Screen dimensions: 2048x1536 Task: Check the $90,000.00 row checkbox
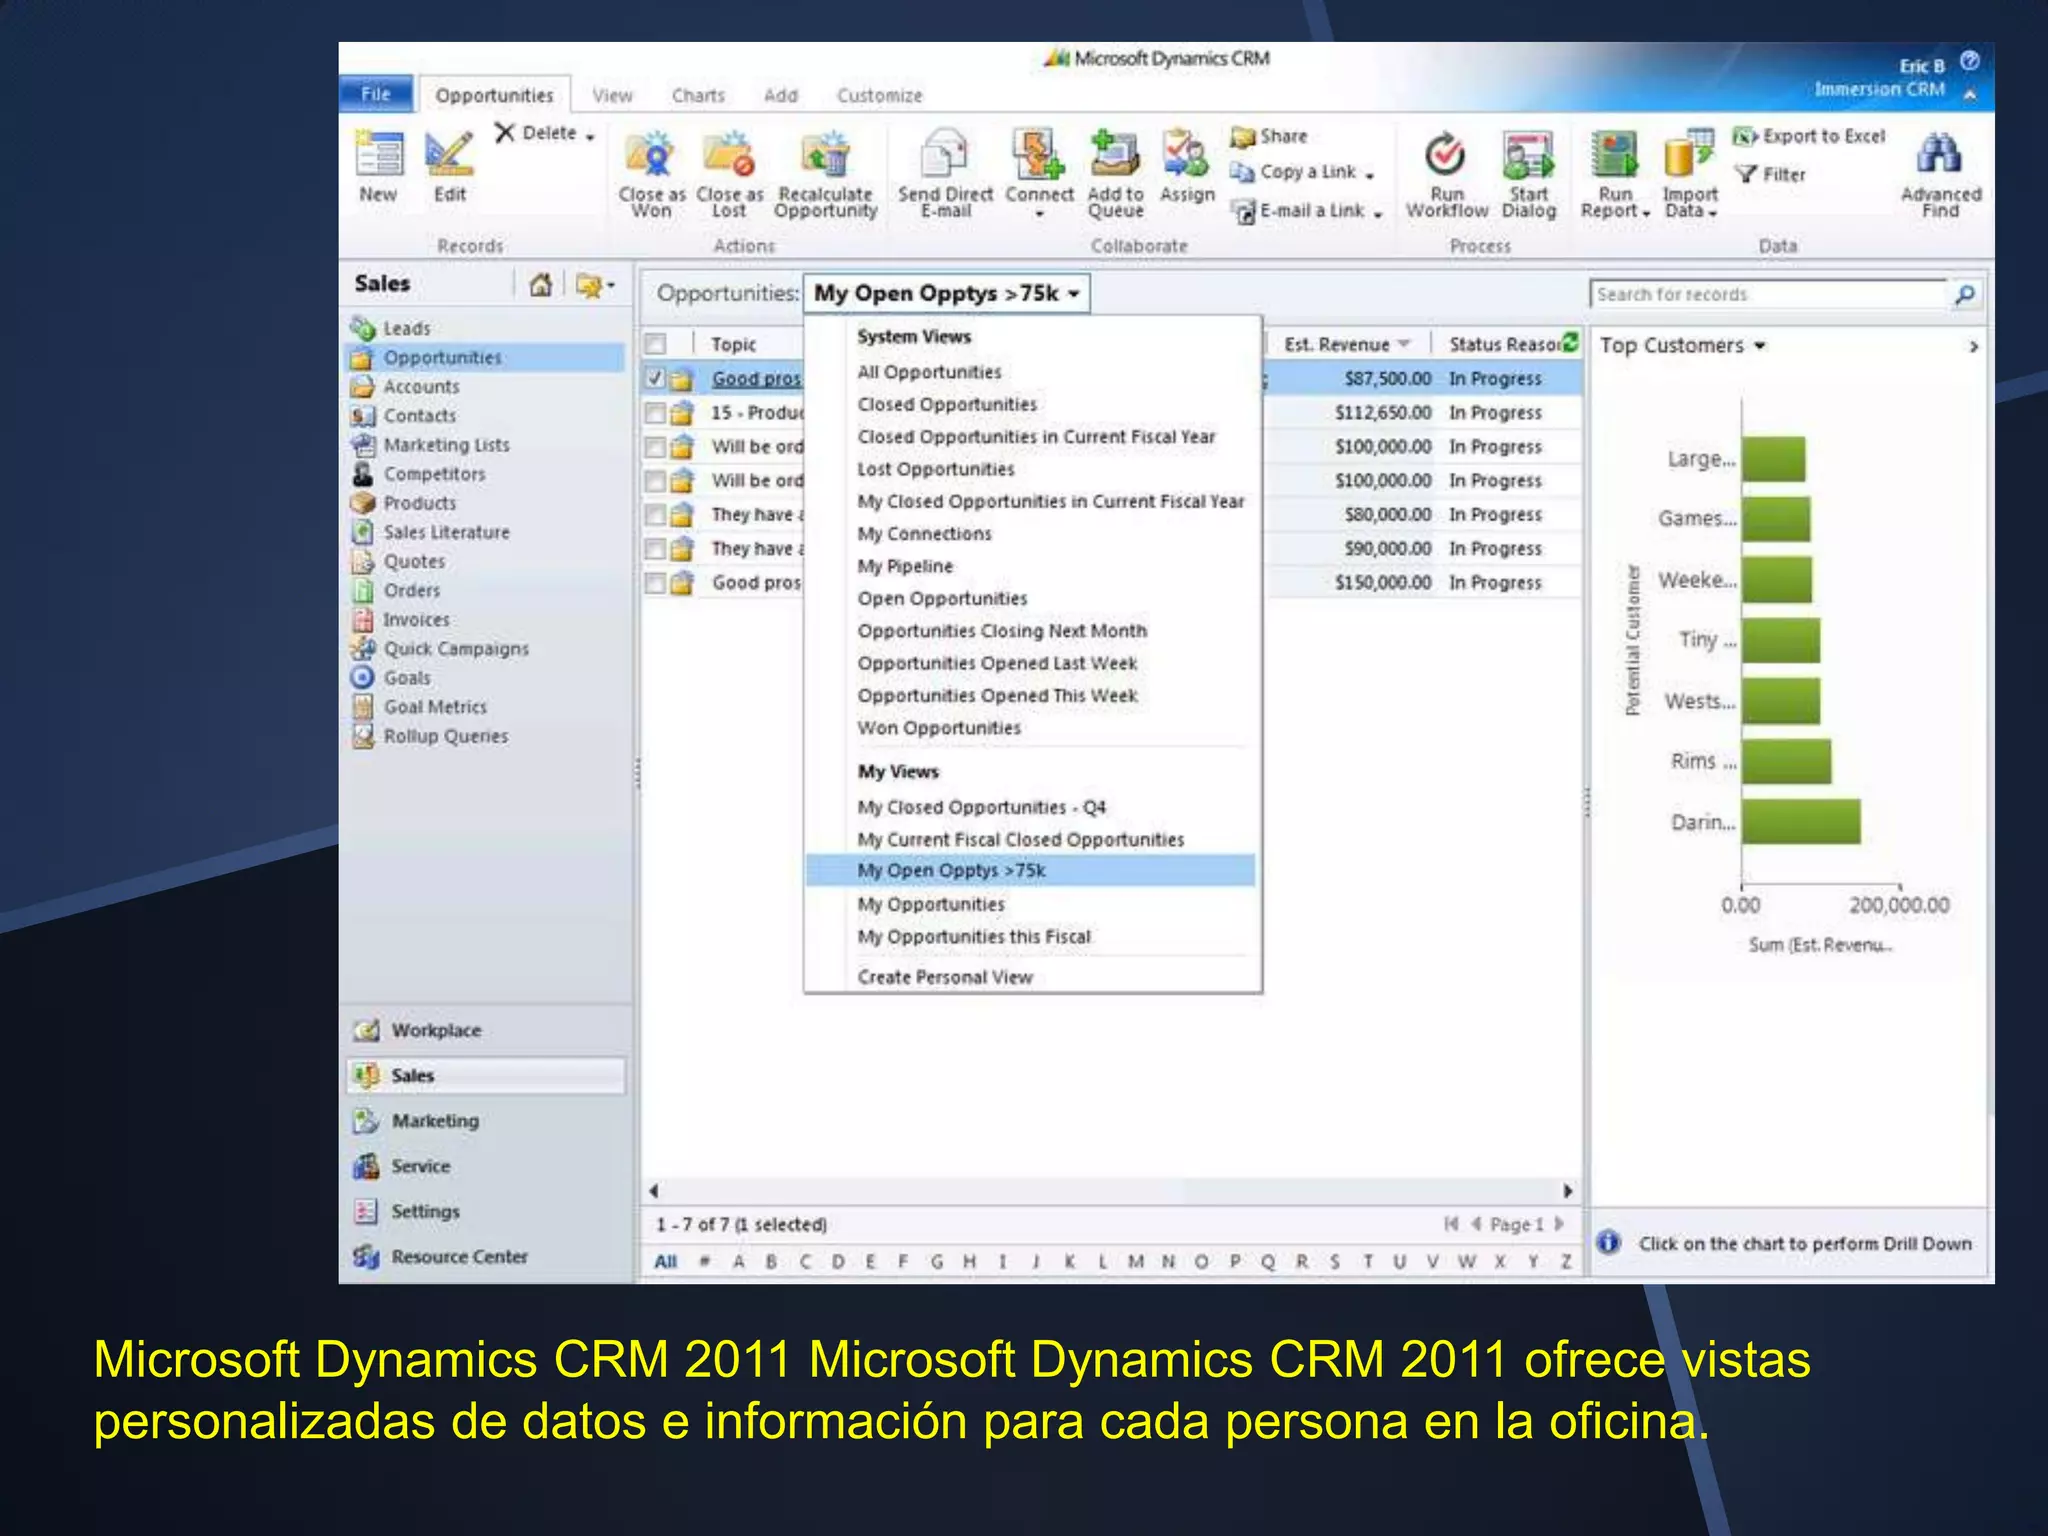point(655,549)
